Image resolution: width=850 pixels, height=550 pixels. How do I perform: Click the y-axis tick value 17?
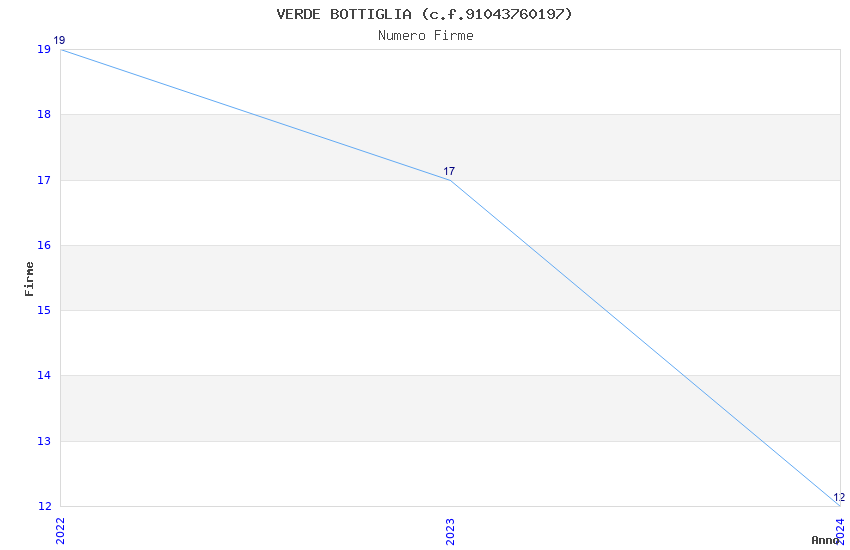tap(44, 181)
